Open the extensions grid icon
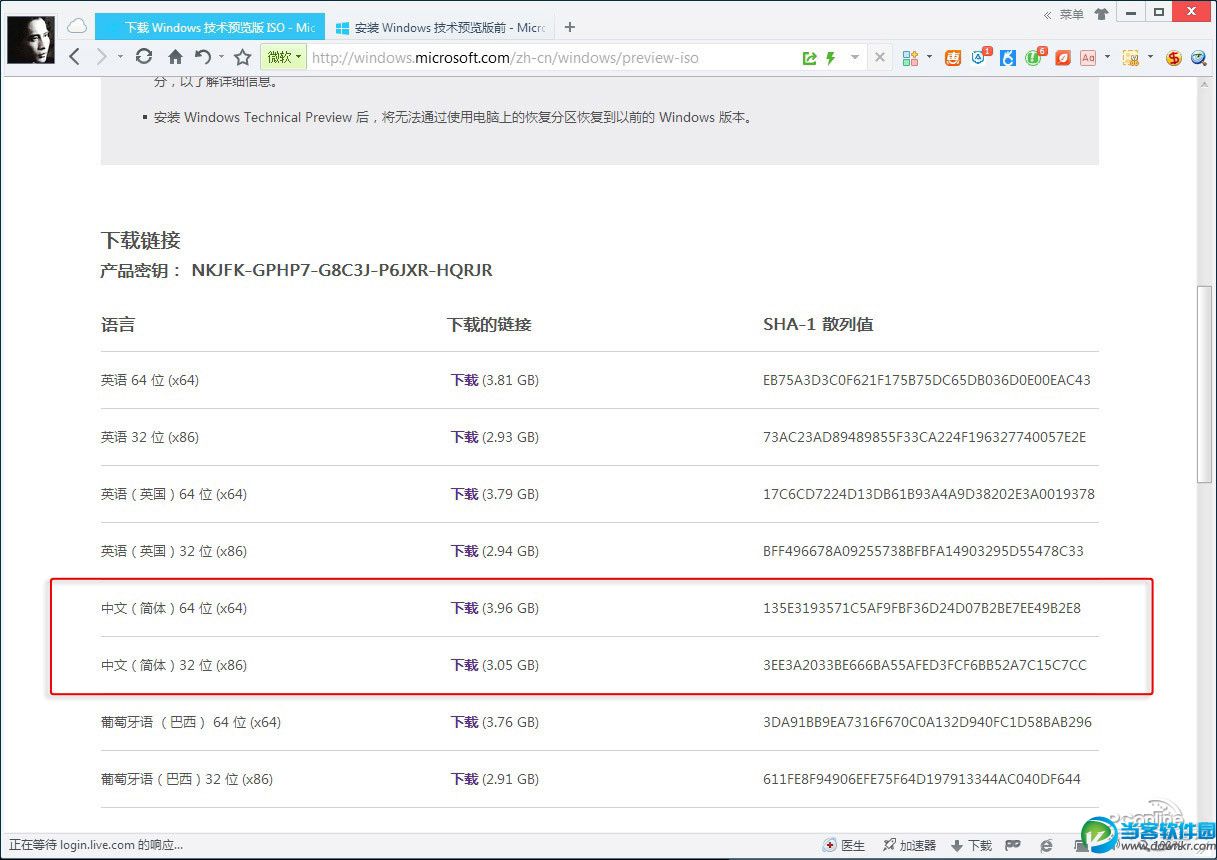 (910, 58)
